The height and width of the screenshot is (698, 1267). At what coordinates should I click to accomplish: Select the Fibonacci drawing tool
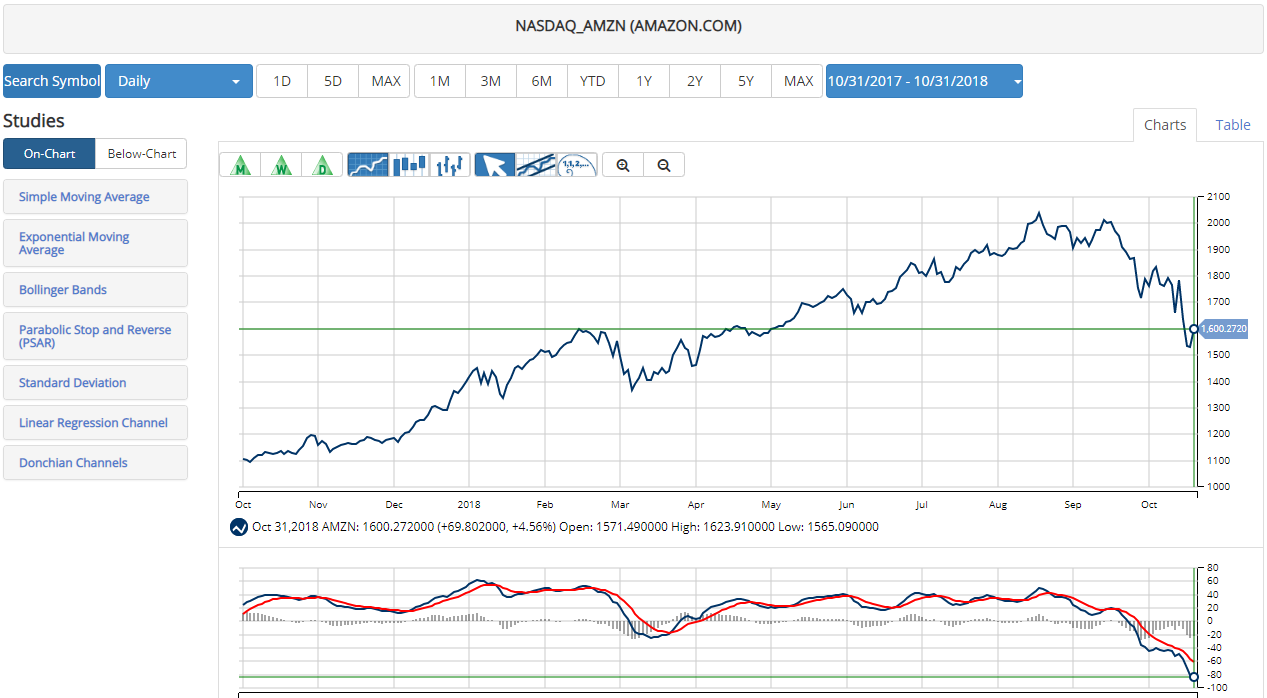coord(576,165)
